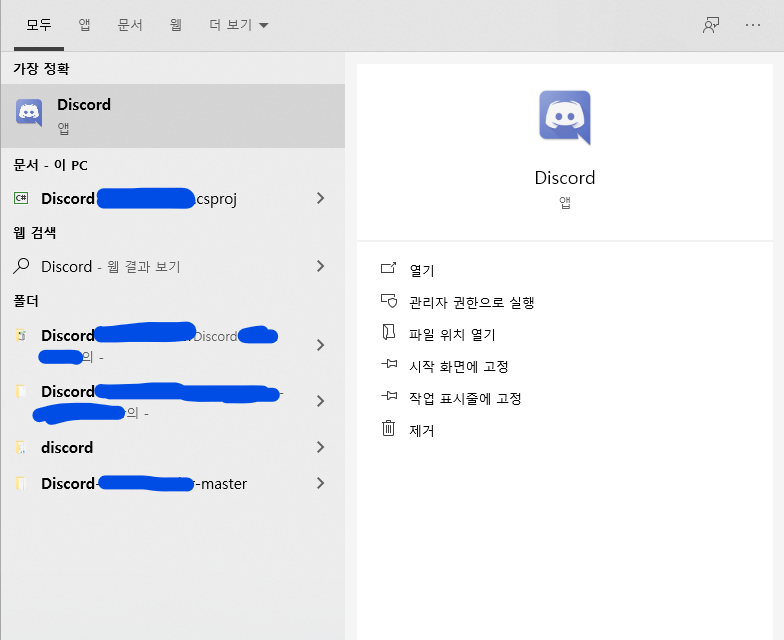Expand the web results arrow
784x640 pixels.
(320, 266)
